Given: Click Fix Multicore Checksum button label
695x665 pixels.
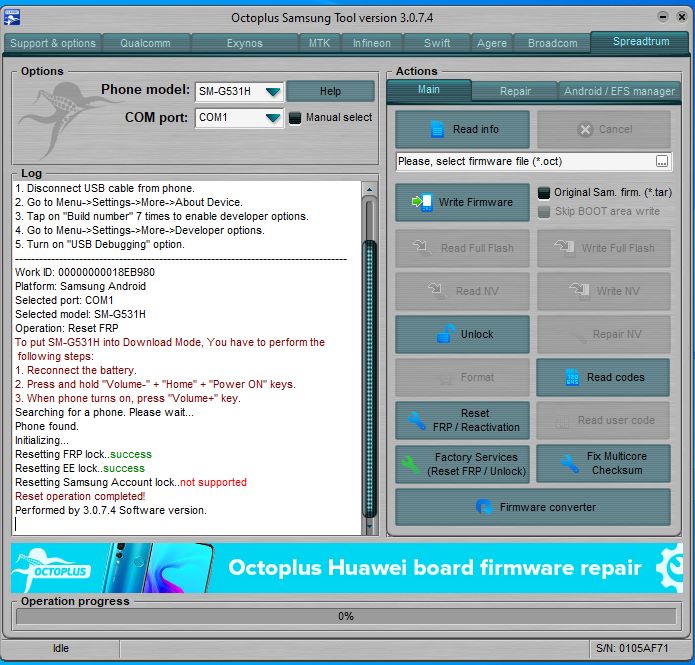Looking at the screenshot, I should [x=617, y=463].
